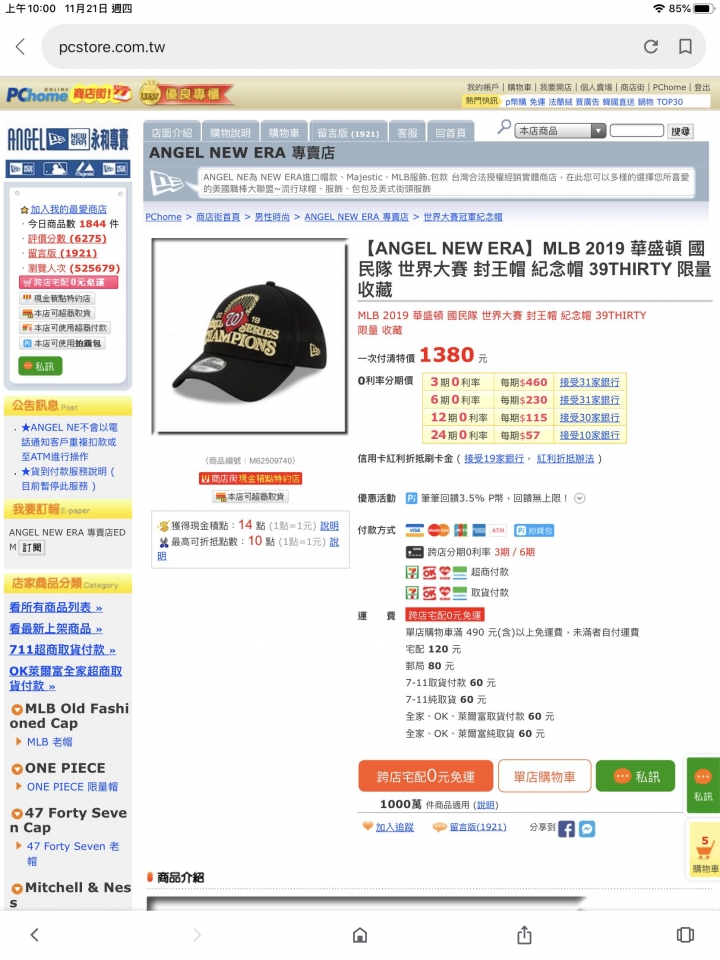Expand the 優惠活動 details arrow

point(580,498)
